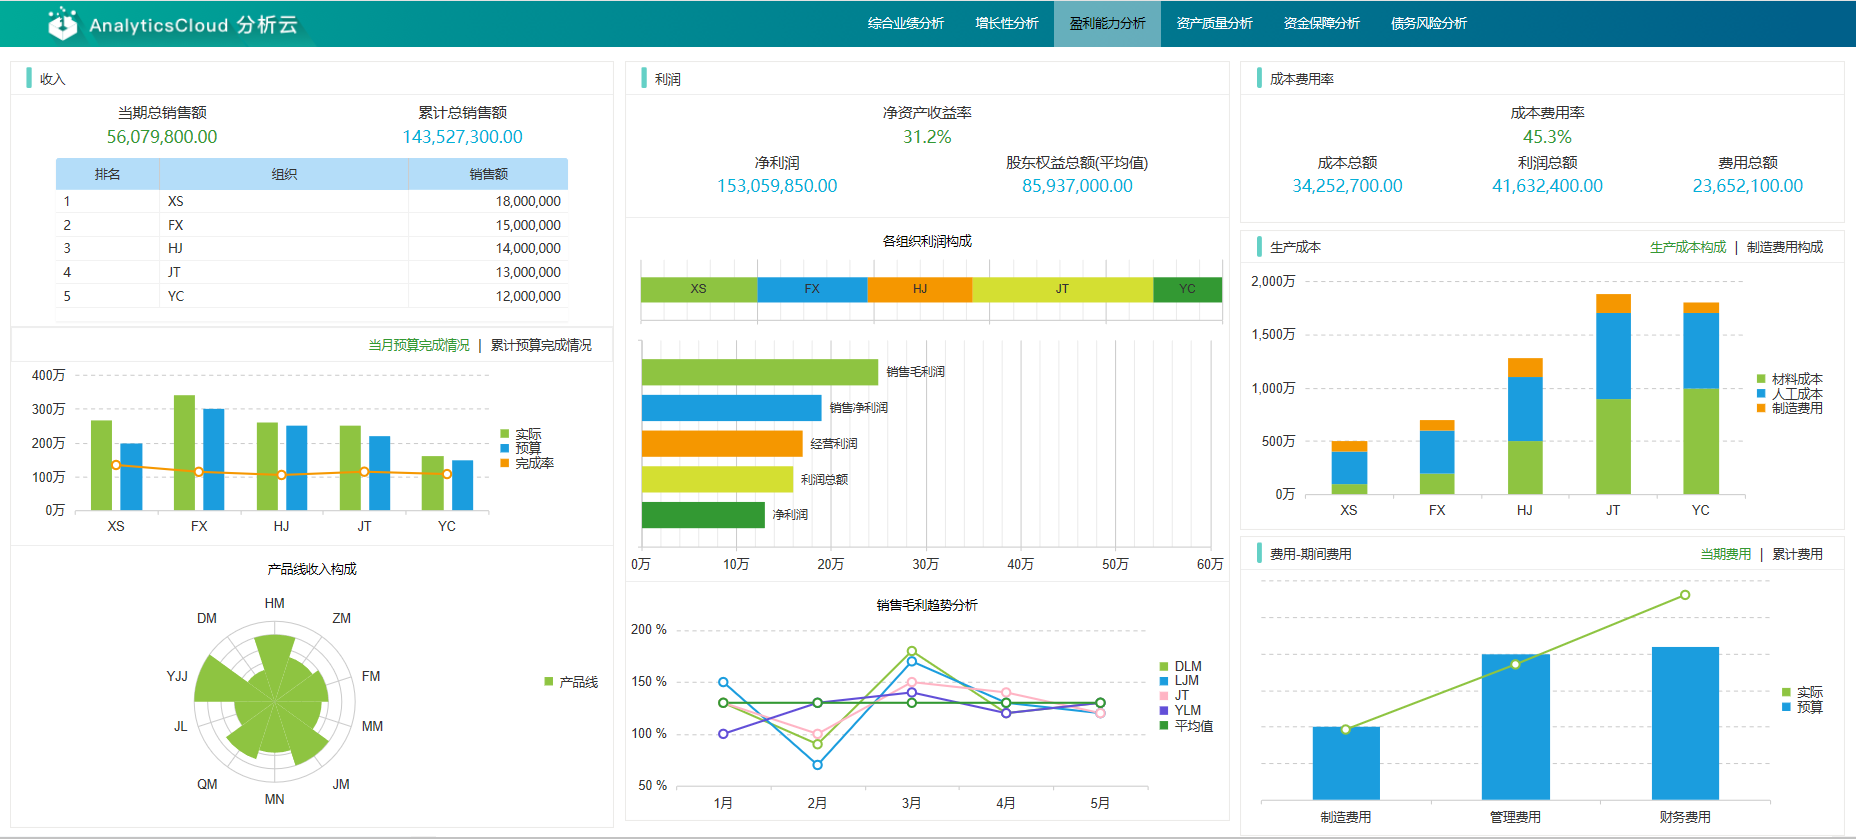This screenshot has height=839, width=1856.
Task: Click the 净利润 dark green bar
Action: click(703, 515)
